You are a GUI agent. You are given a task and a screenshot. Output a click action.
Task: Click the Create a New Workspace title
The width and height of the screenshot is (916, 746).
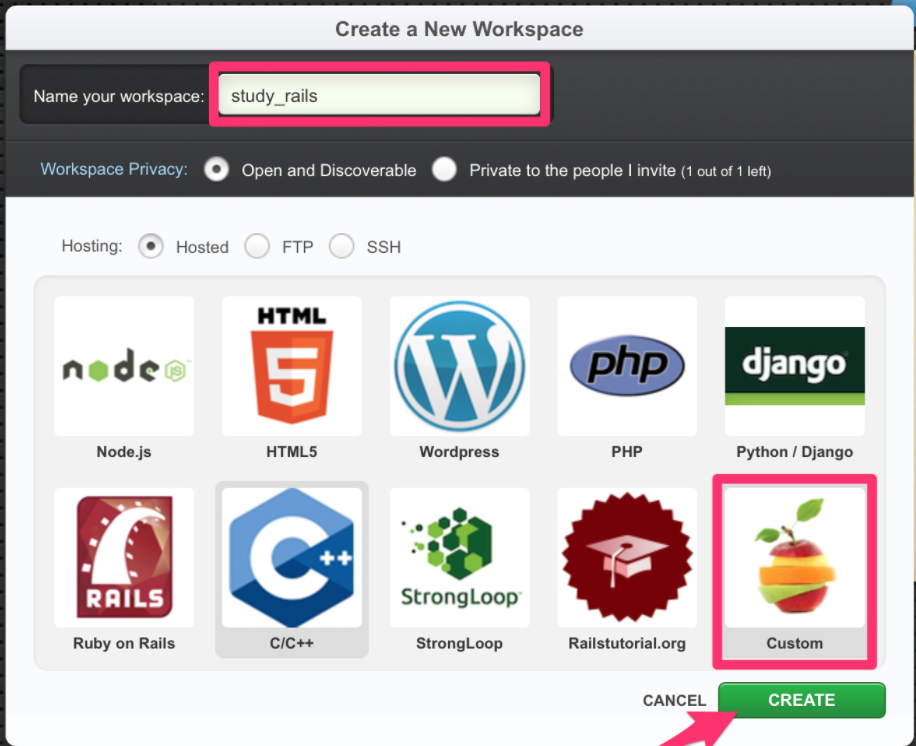tap(459, 29)
